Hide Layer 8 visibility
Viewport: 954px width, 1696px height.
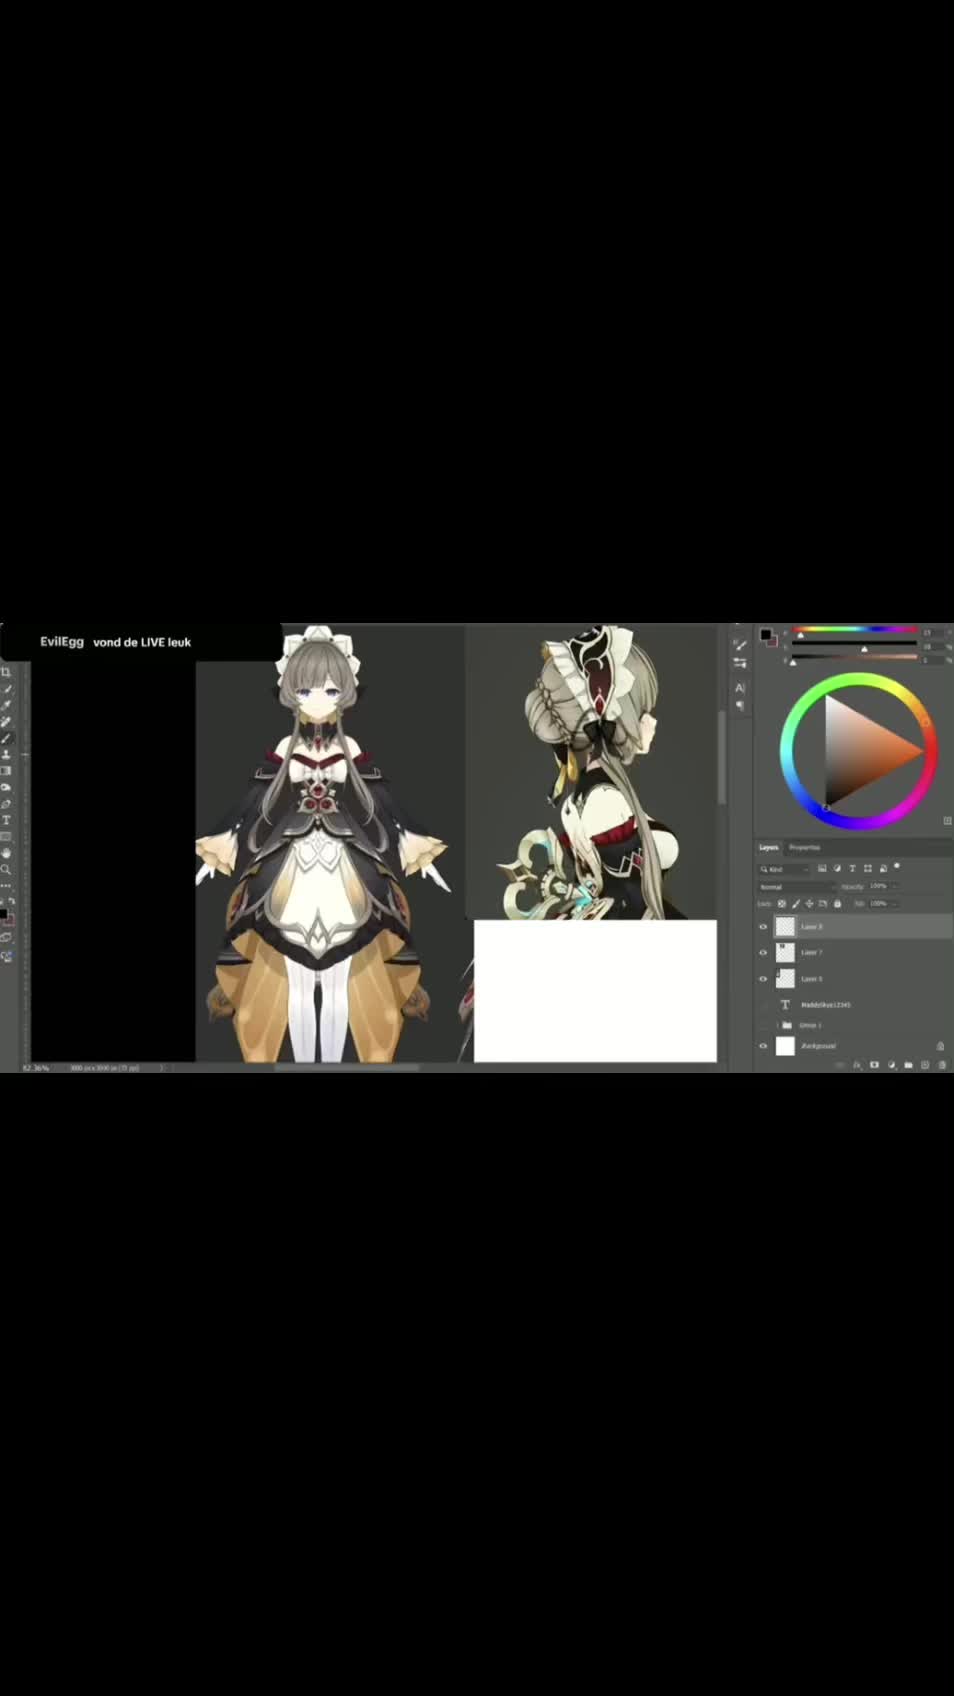[x=763, y=927]
